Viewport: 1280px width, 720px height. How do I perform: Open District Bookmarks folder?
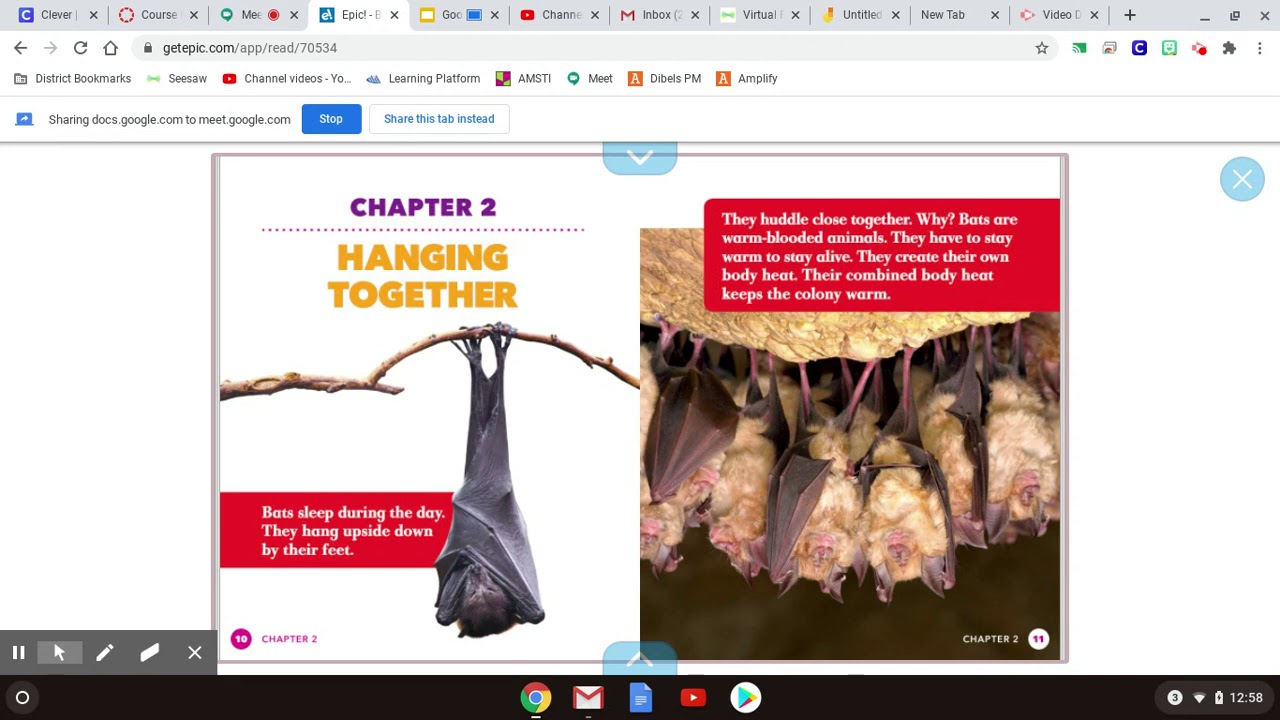tap(72, 79)
